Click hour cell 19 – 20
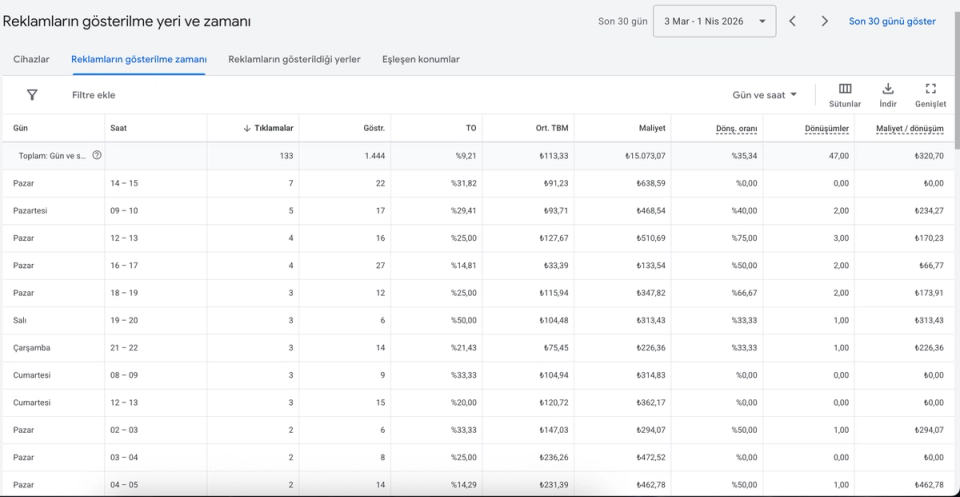Viewport: 960px width, 497px height. click(124, 320)
